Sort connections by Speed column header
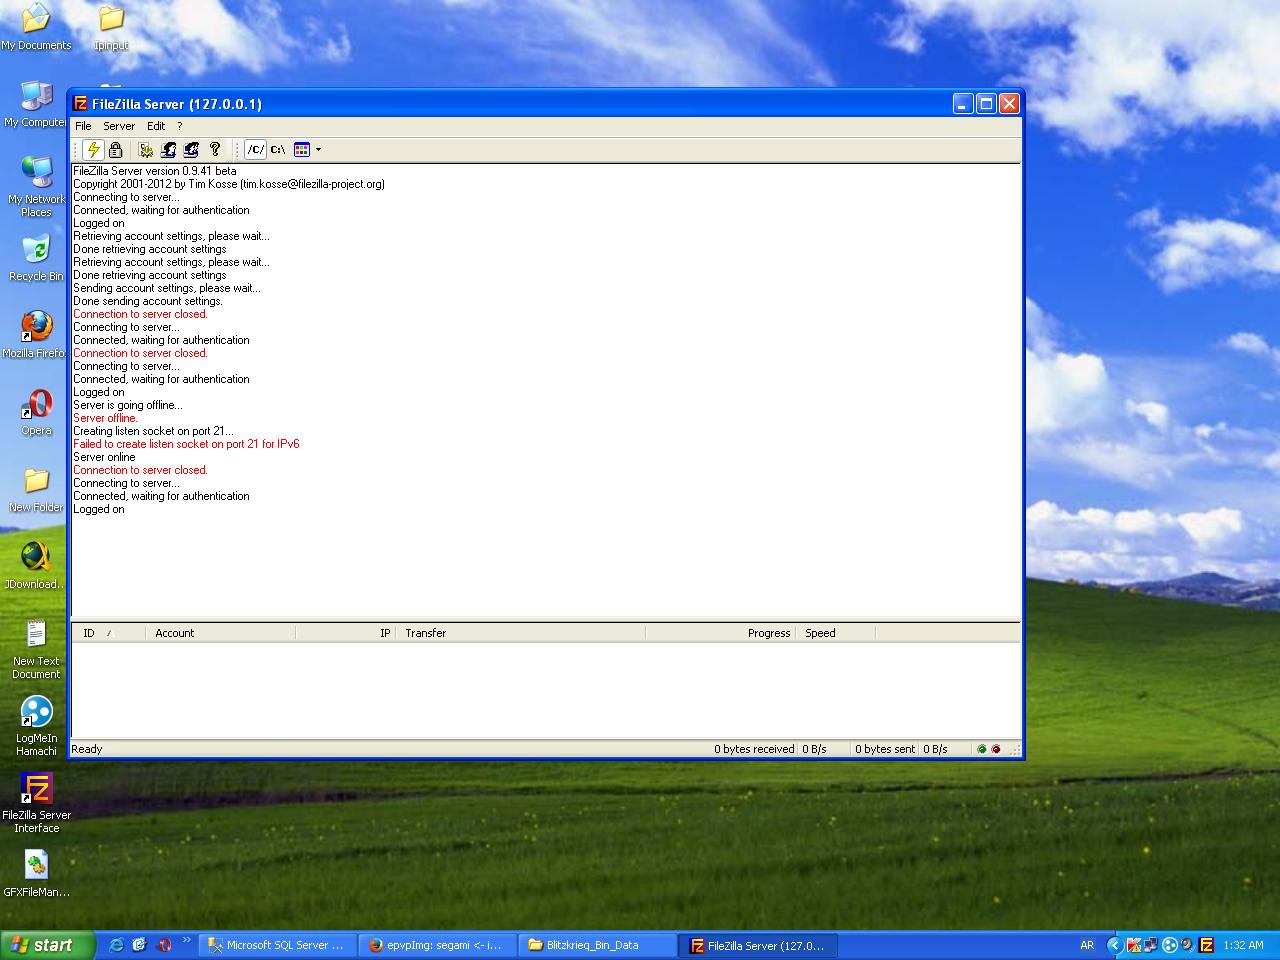This screenshot has height=960, width=1280. click(835, 633)
